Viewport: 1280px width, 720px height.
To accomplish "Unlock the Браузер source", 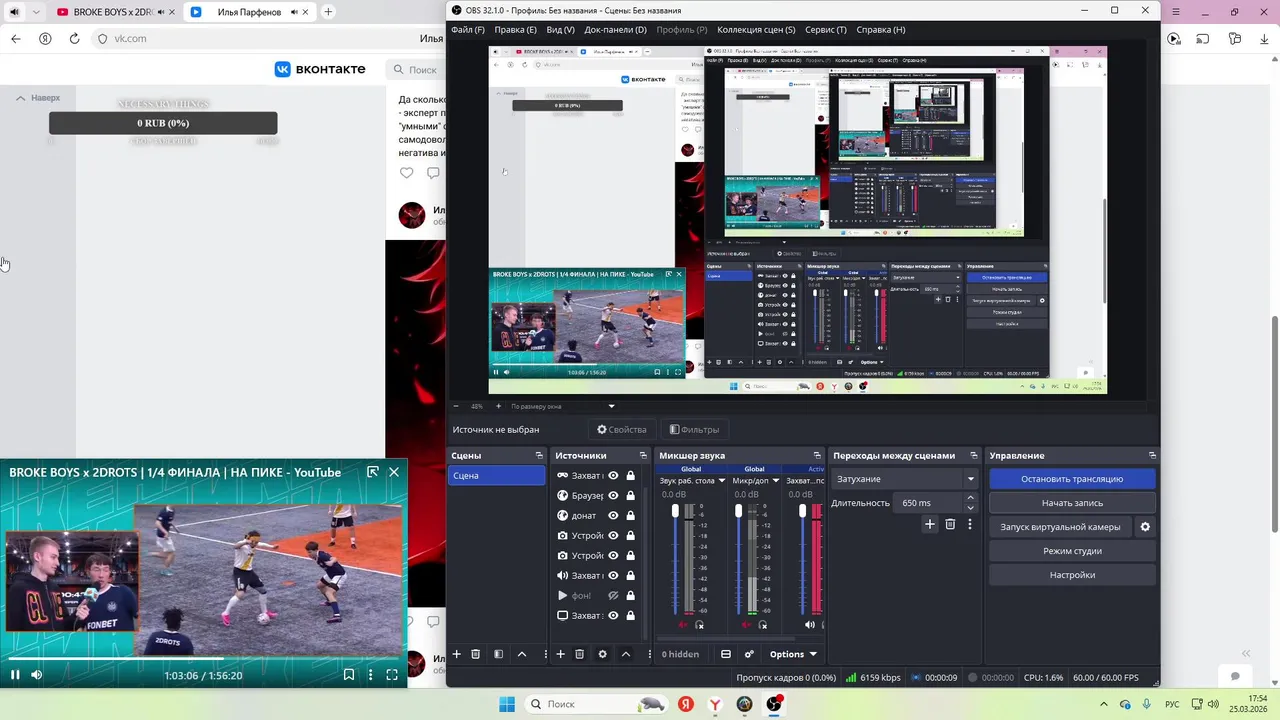I will coord(631,496).
